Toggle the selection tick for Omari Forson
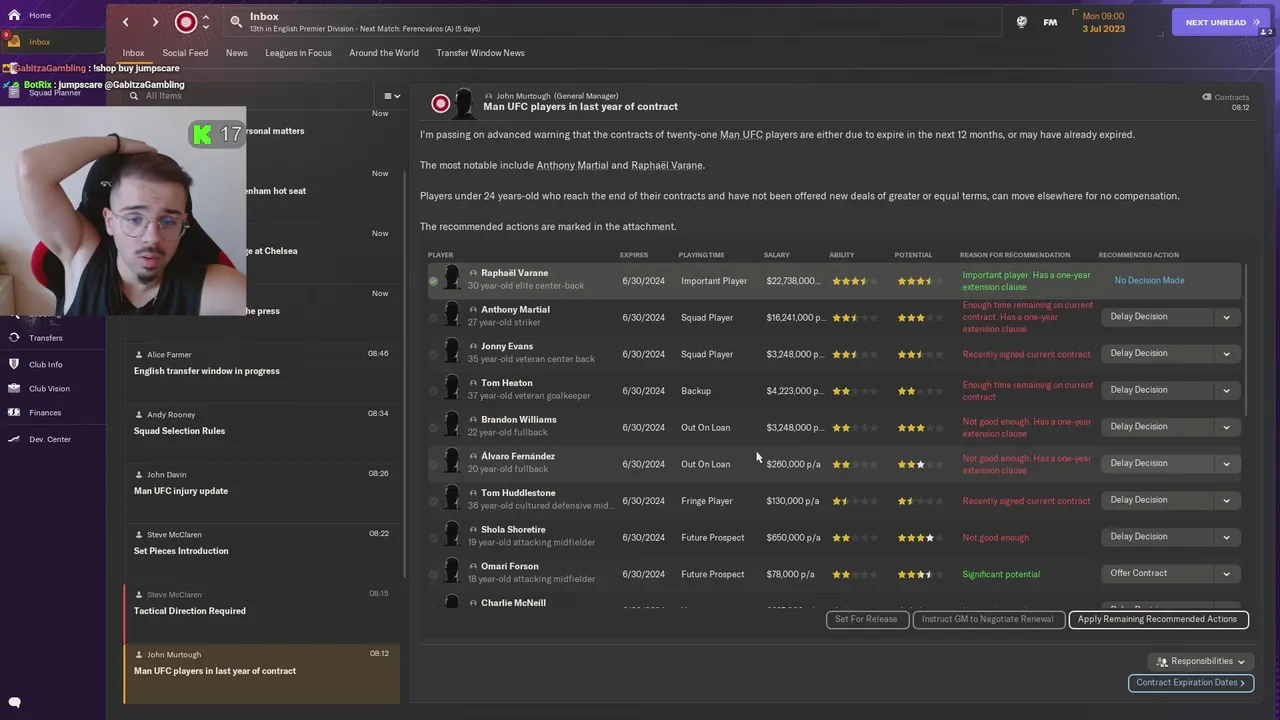This screenshot has height=720, width=1280. point(433,574)
